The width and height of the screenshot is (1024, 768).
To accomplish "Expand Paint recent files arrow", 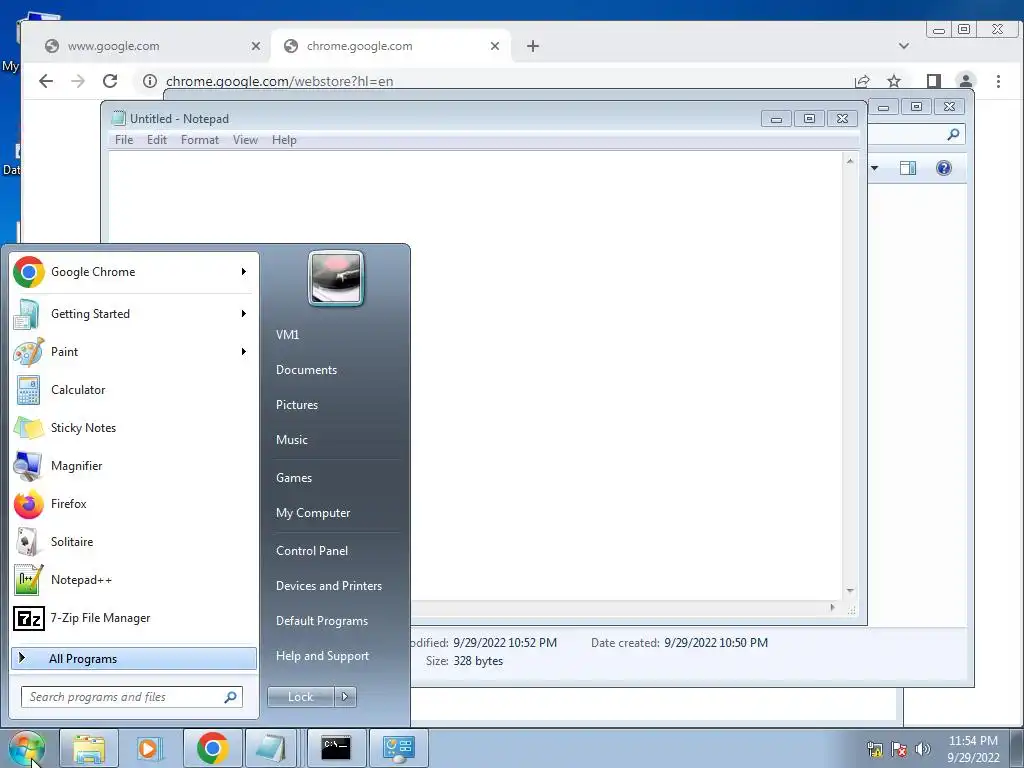I will point(244,352).
